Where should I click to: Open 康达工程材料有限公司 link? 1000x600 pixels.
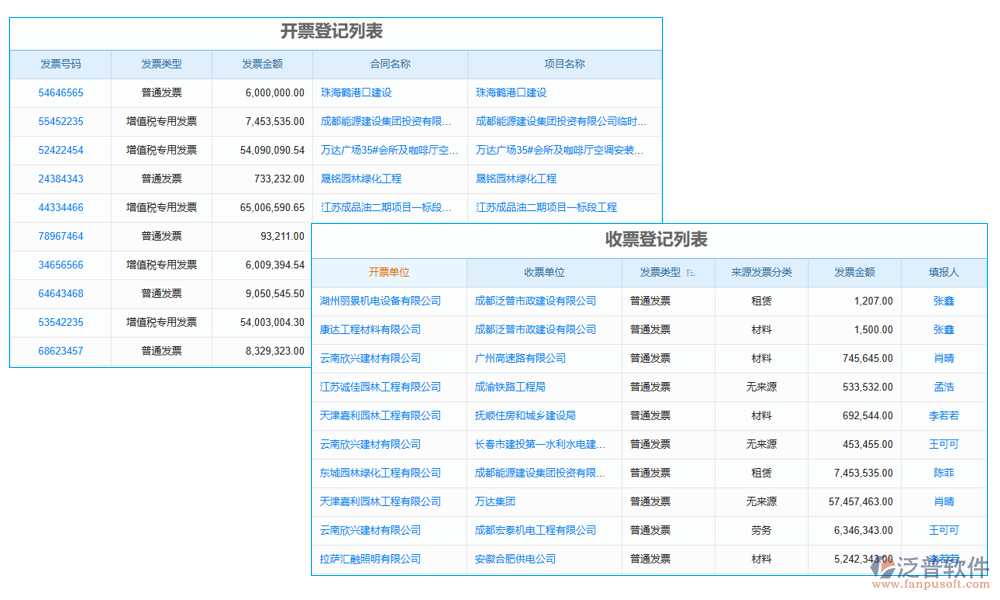click(370, 330)
